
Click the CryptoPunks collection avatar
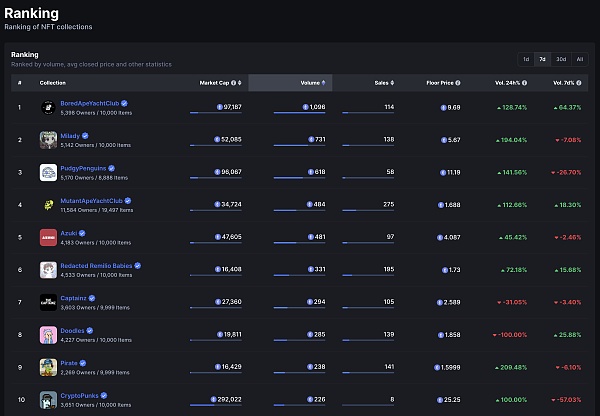click(x=48, y=399)
